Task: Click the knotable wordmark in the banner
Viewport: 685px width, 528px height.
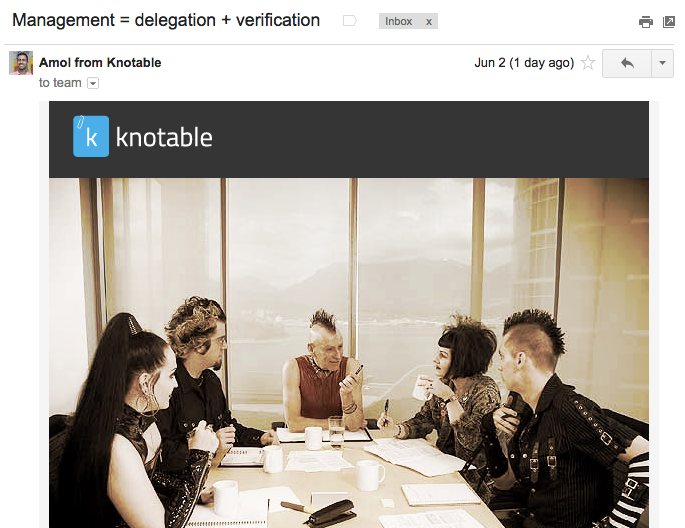Action: (164, 137)
